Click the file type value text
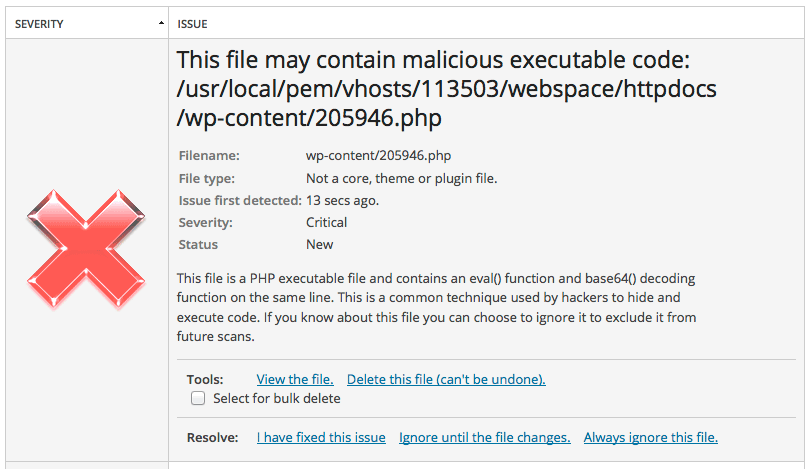This screenshot has width=809, height=469. click(x=401, y=179)
